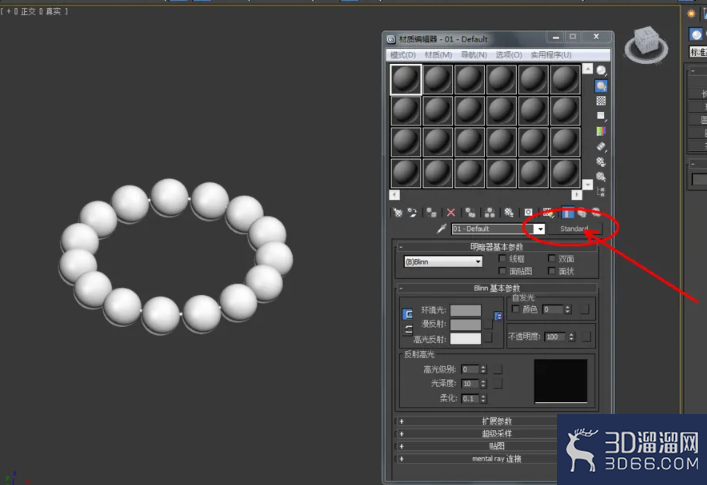The image size is (707, 485).
Task: Click the red X reset material icon
Action: [451, 212]
